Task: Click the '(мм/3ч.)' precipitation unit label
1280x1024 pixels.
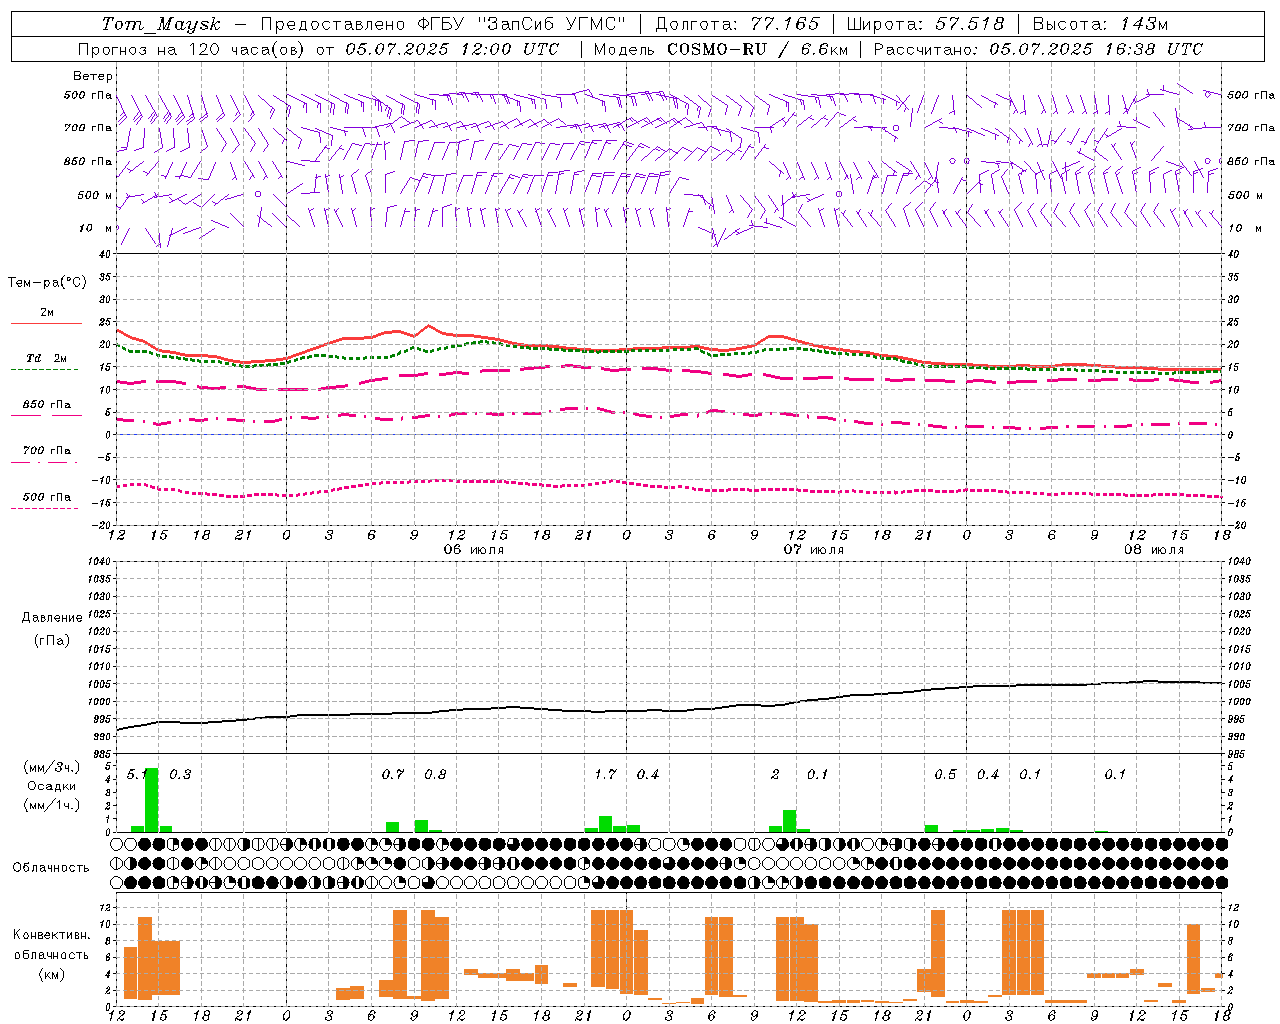Action: click(52, 768)
